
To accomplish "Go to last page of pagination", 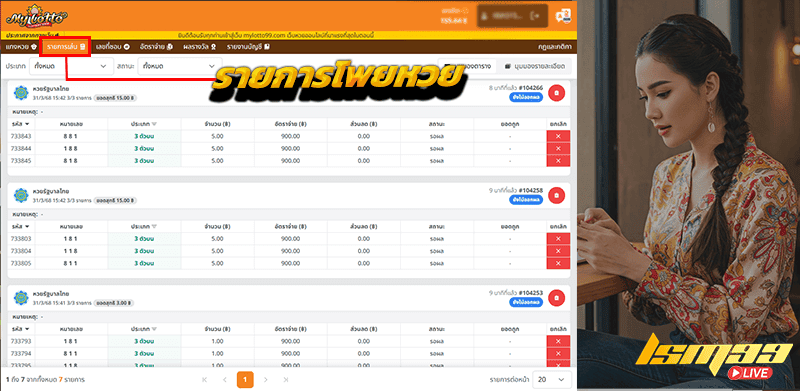I will (286, 380).
